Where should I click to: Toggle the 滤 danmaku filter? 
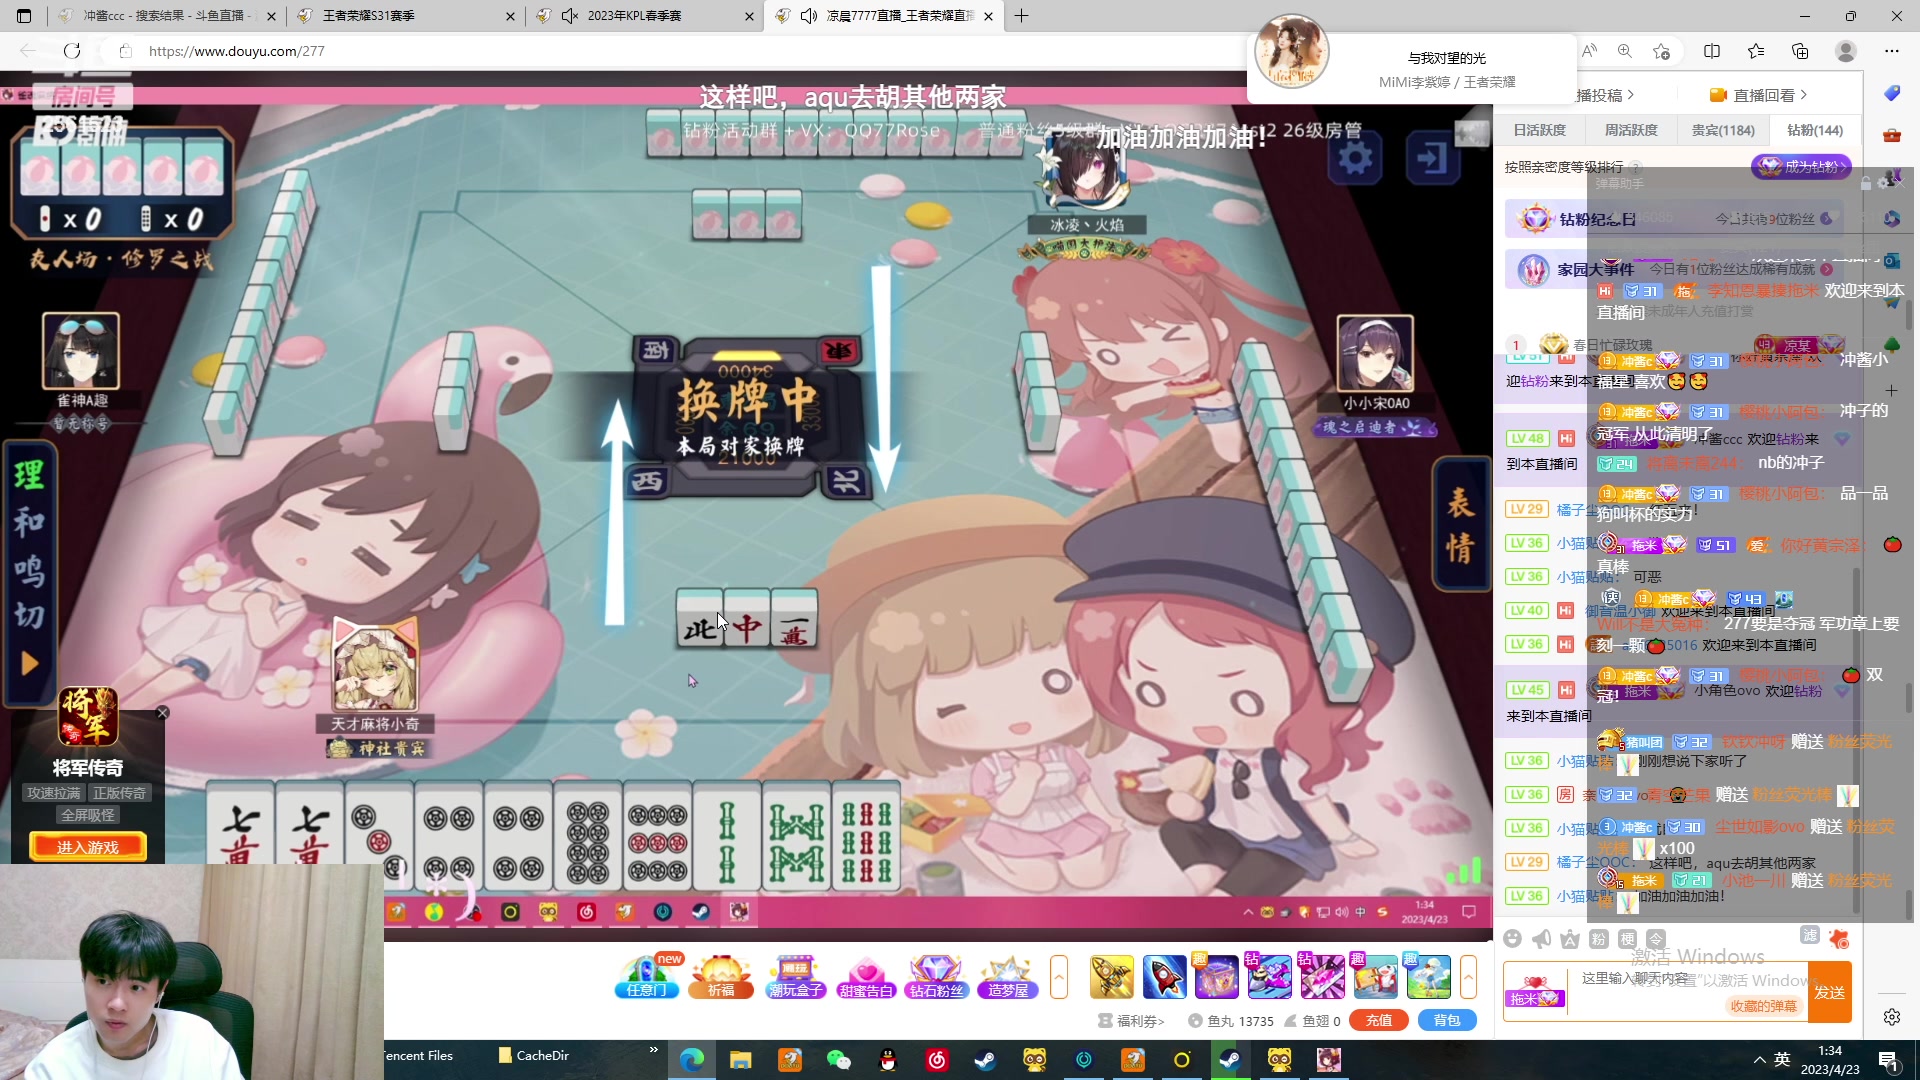point(1809,935)
